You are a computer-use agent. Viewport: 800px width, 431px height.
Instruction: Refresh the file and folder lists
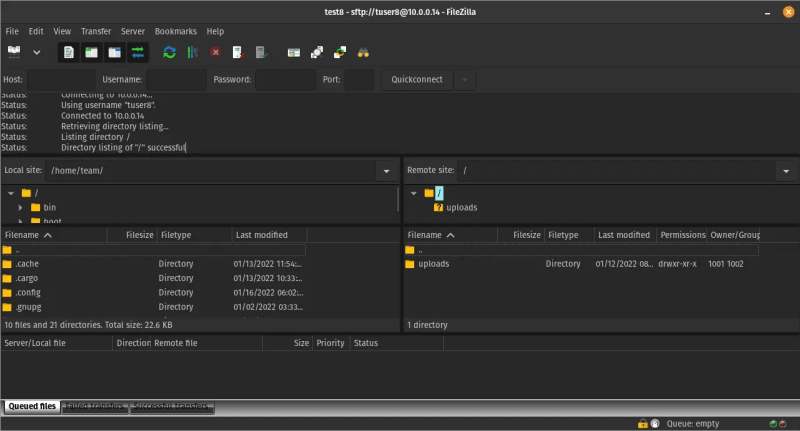coord(170,52)
